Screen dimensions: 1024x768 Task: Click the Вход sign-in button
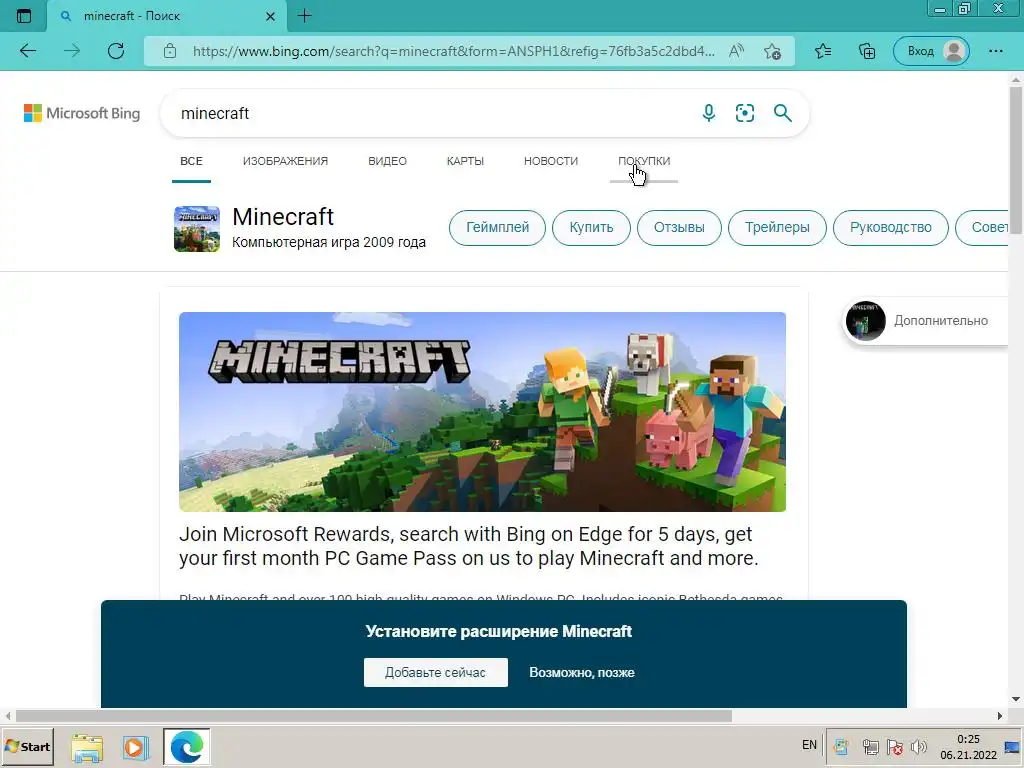931,51
